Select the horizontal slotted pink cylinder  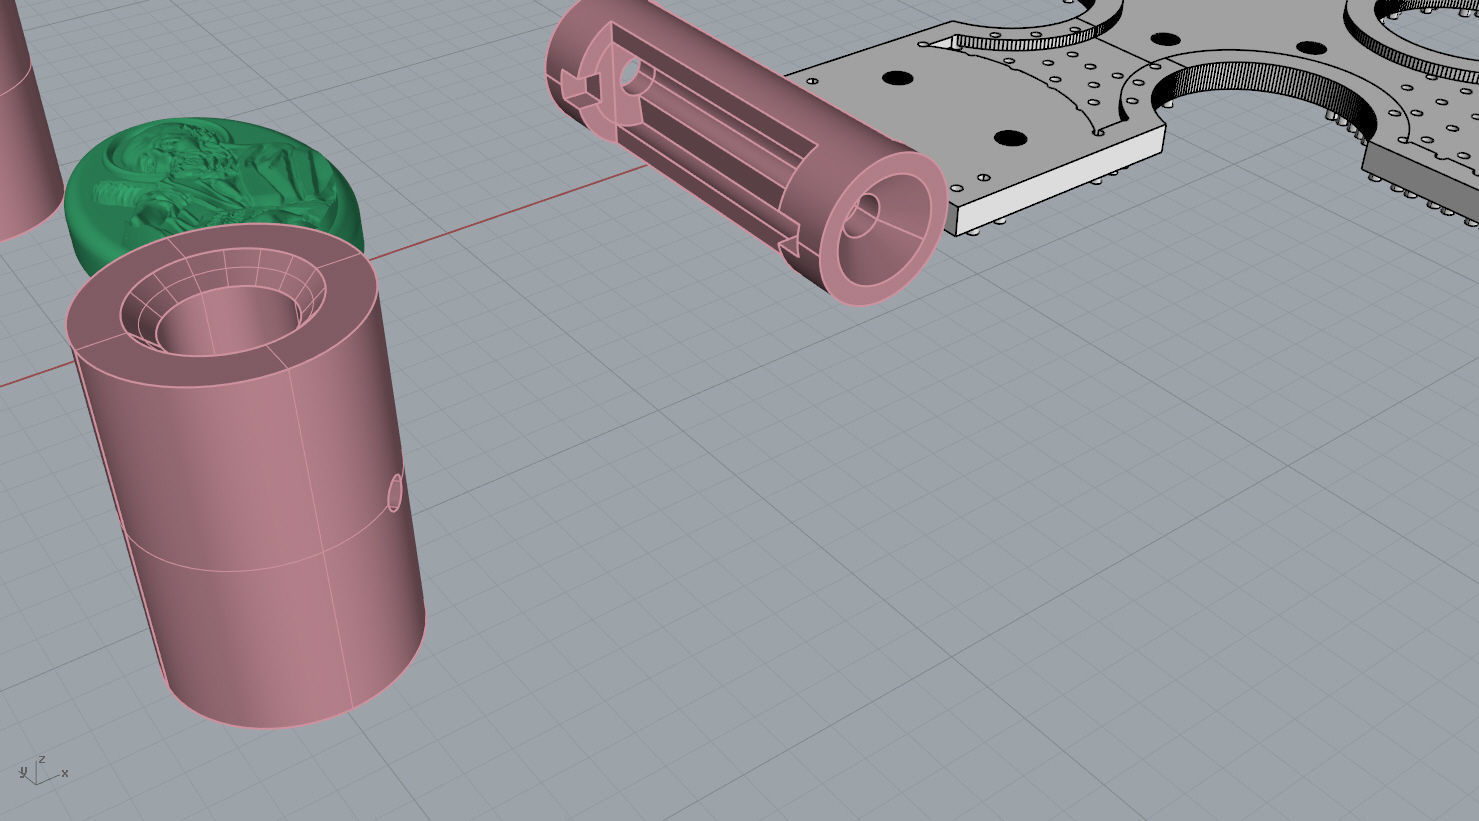746,148
